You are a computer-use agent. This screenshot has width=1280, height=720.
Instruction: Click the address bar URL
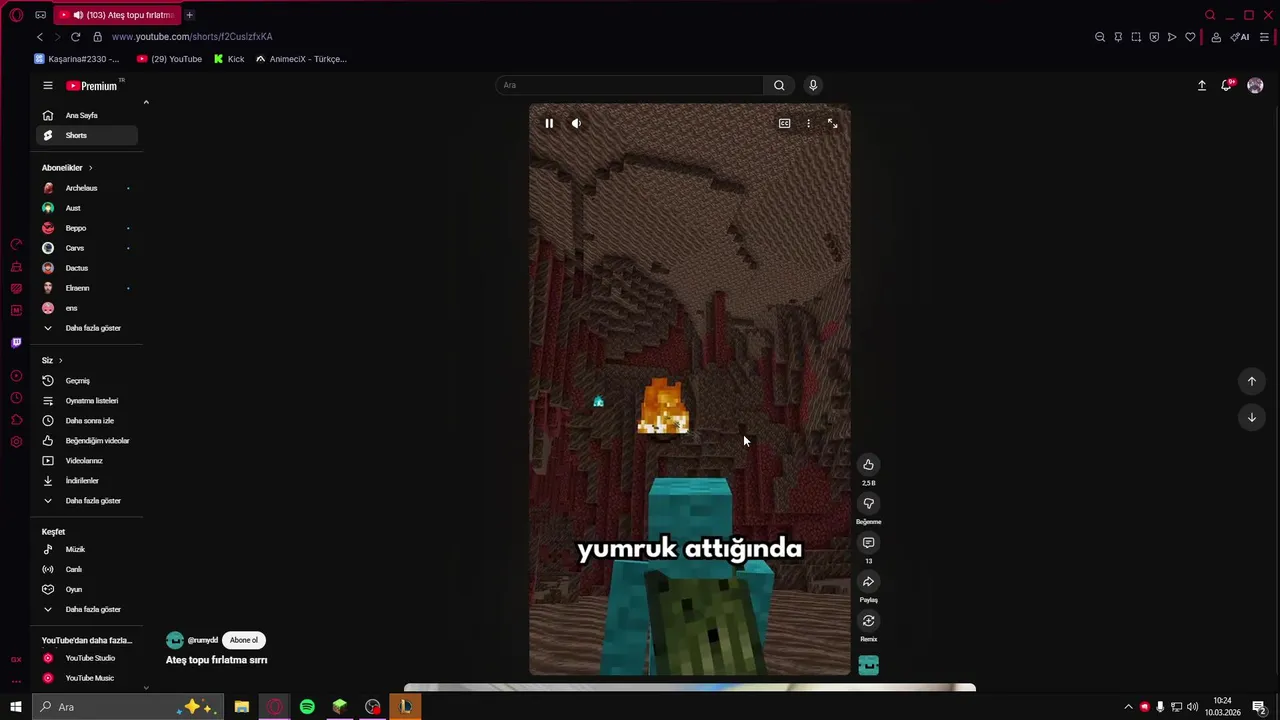click(x=192, y=37)
